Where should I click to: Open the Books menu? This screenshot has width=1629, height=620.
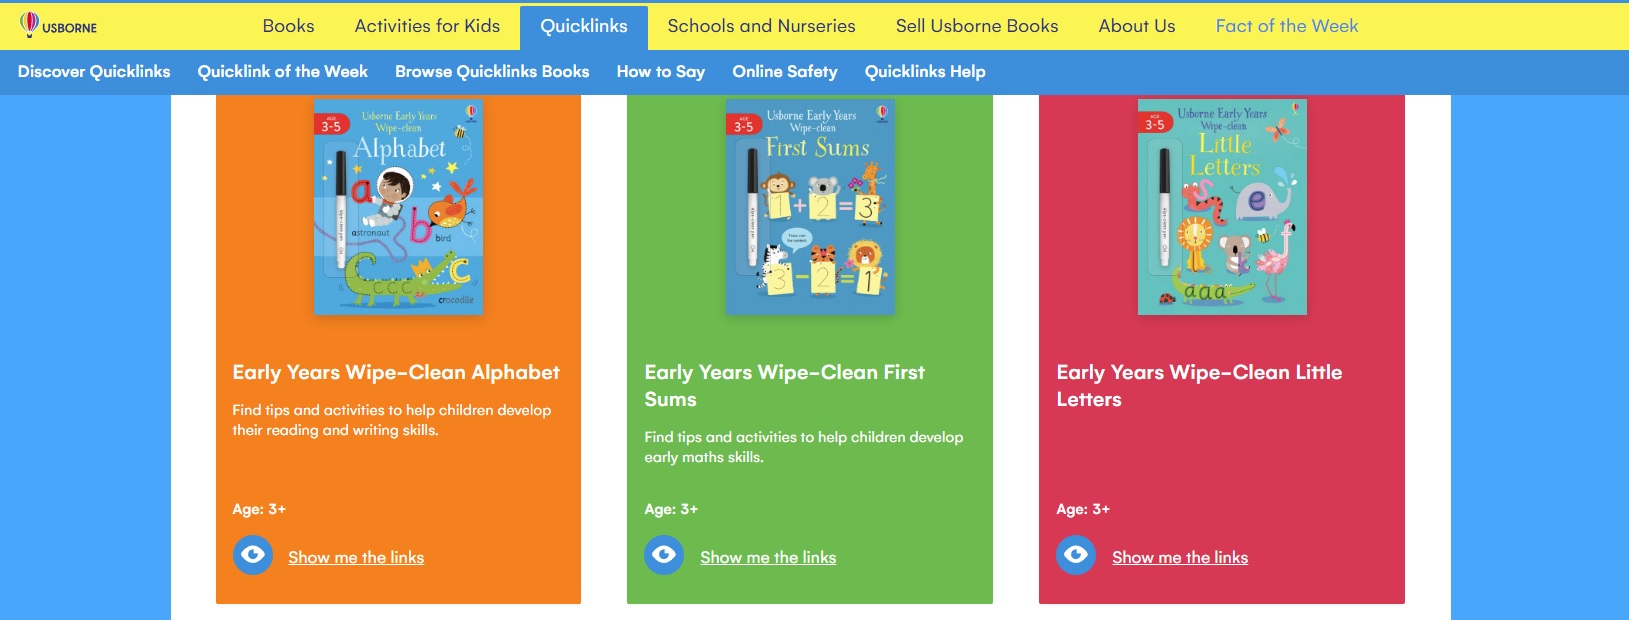coord(288,26)
